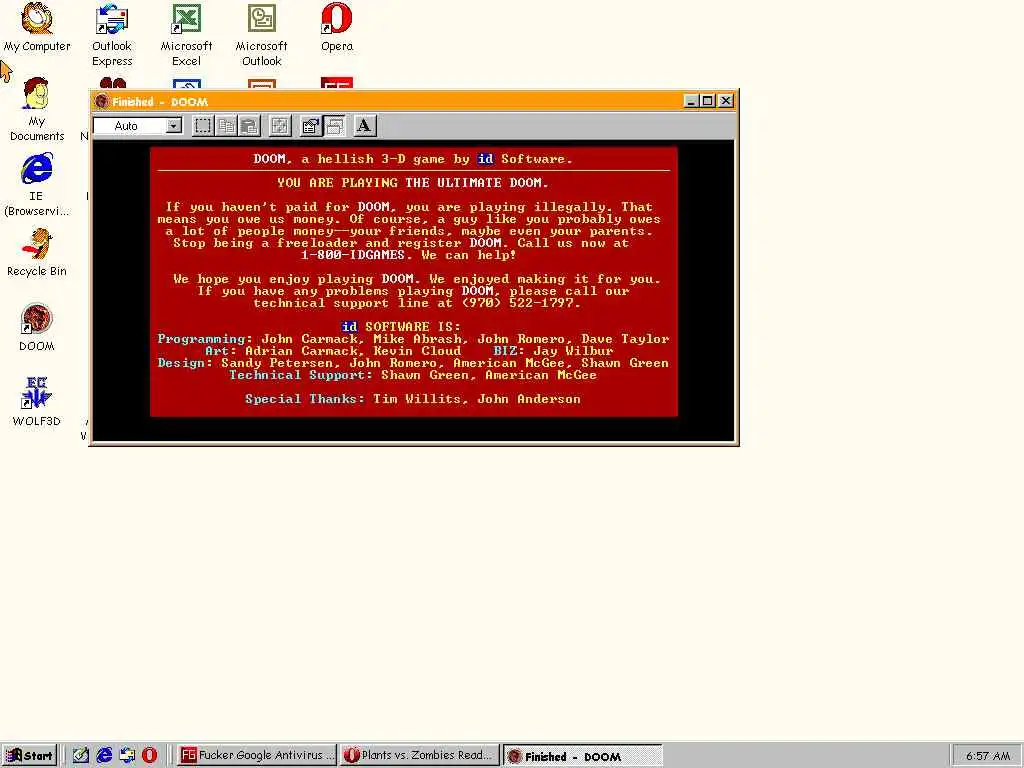Click the '1-800-IDGAMES. We can help!' line
The height and width of the screenshot is (768, 1024).
409,255
